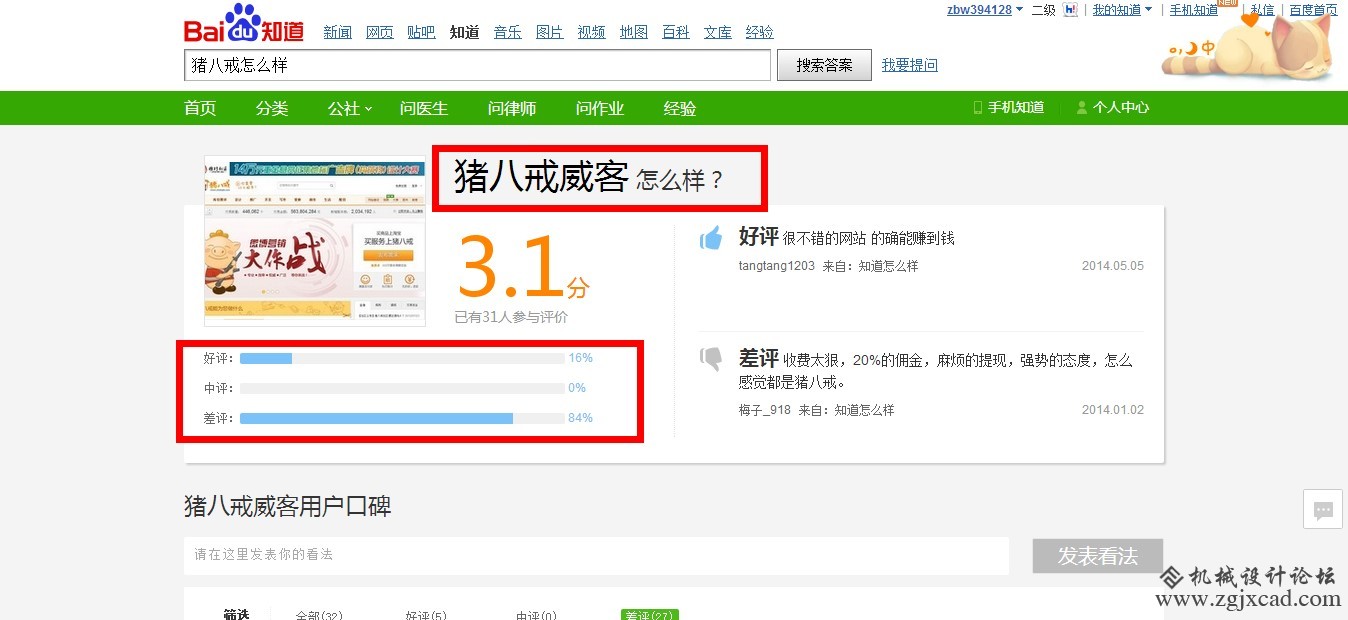The height and width of the screenshot is (620, 1348).
Task: Click 知道怎么样 source link under tangtang1203 review
Action: (x=888, y=266)
